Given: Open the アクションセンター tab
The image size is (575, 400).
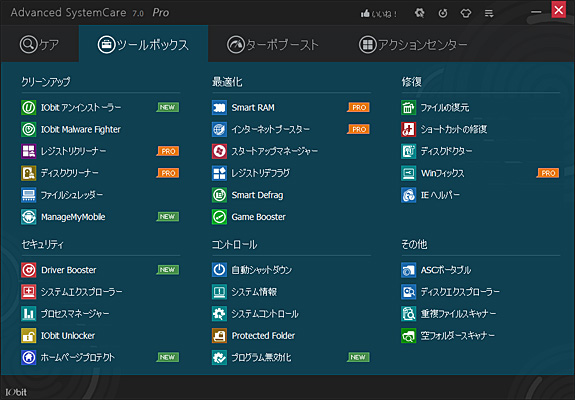Looking at the screenshot, I should tap(413, 45).
